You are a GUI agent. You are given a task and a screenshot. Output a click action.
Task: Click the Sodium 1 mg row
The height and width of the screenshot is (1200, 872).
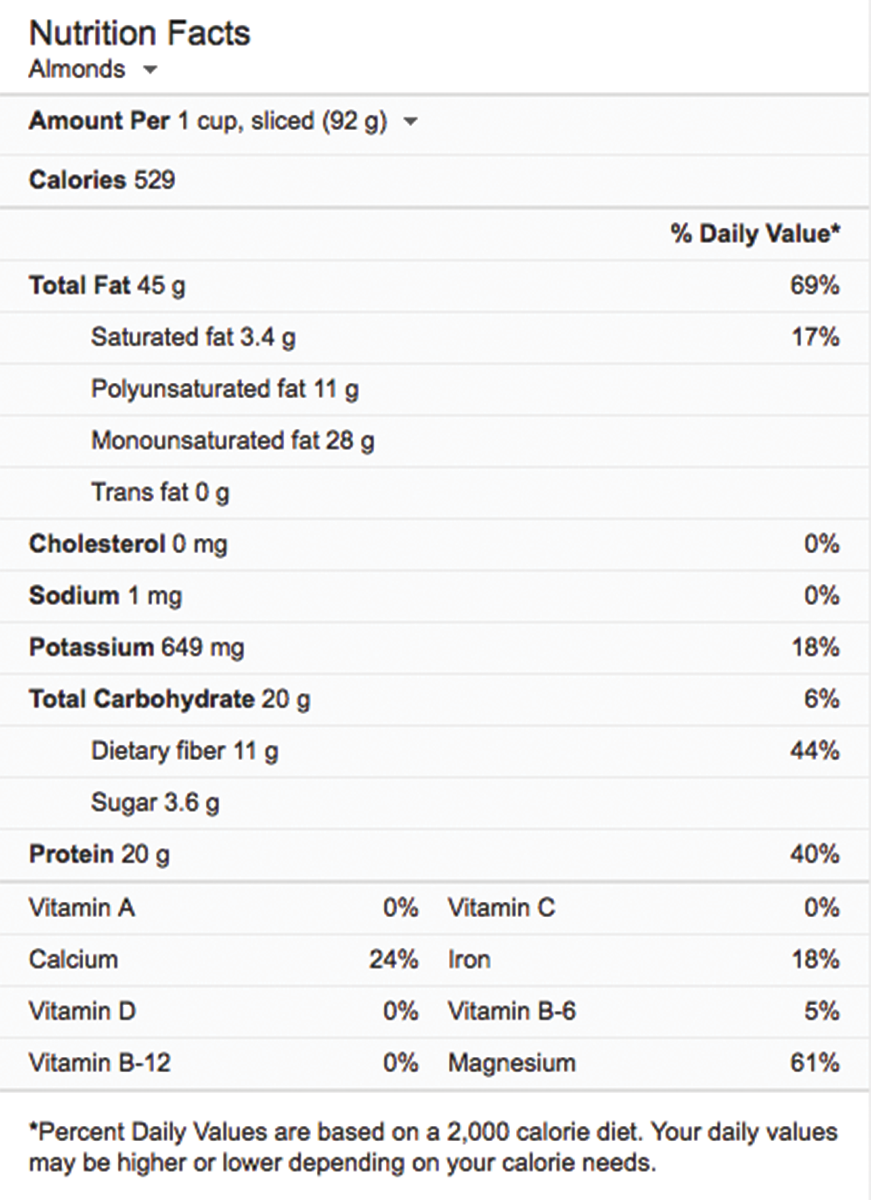coord(105,596)
